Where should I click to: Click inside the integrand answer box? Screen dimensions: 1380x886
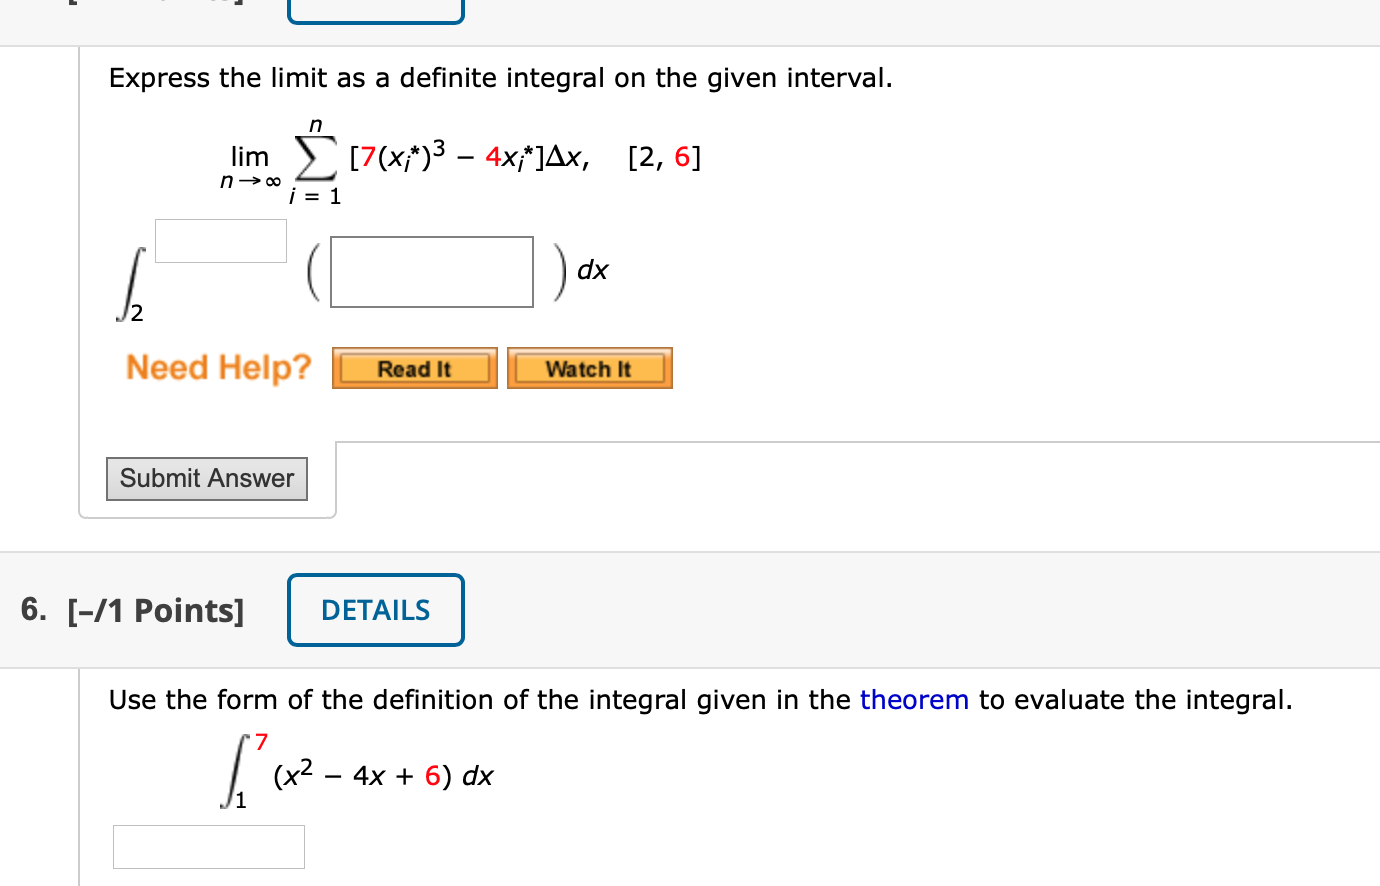[431, 271]
